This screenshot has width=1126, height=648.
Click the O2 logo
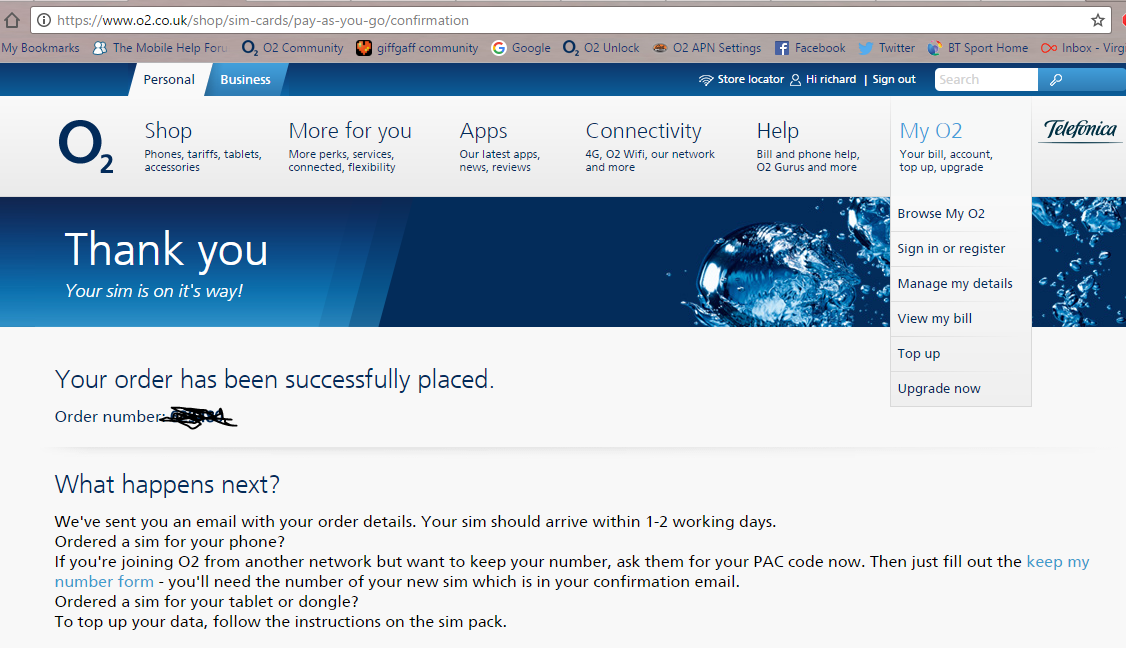tap(85, 145)
